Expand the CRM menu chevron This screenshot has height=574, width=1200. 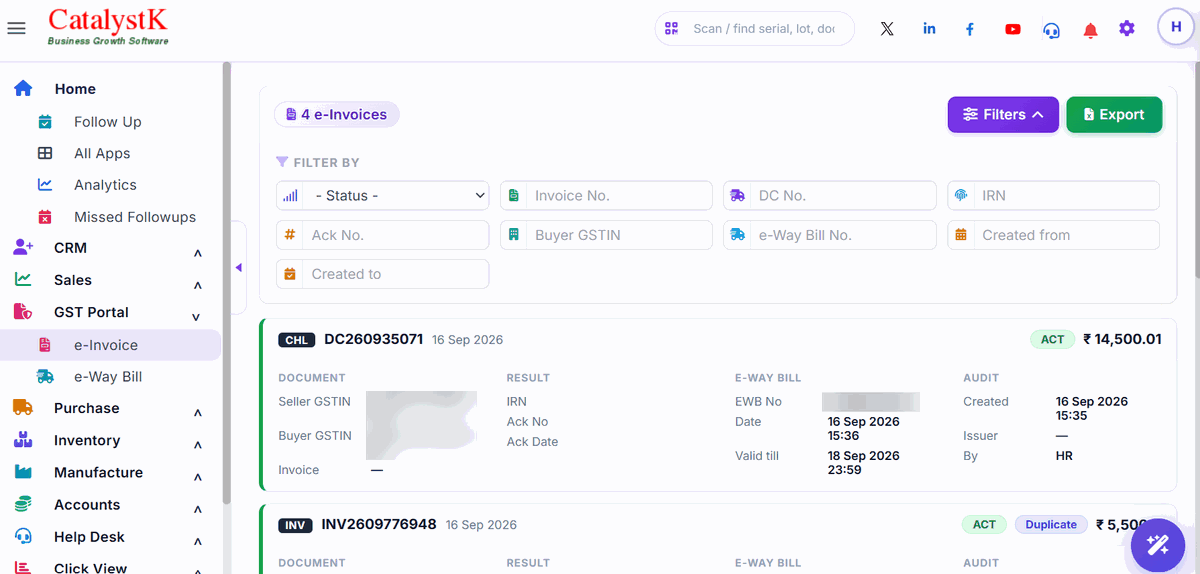[x=198, y=253]
